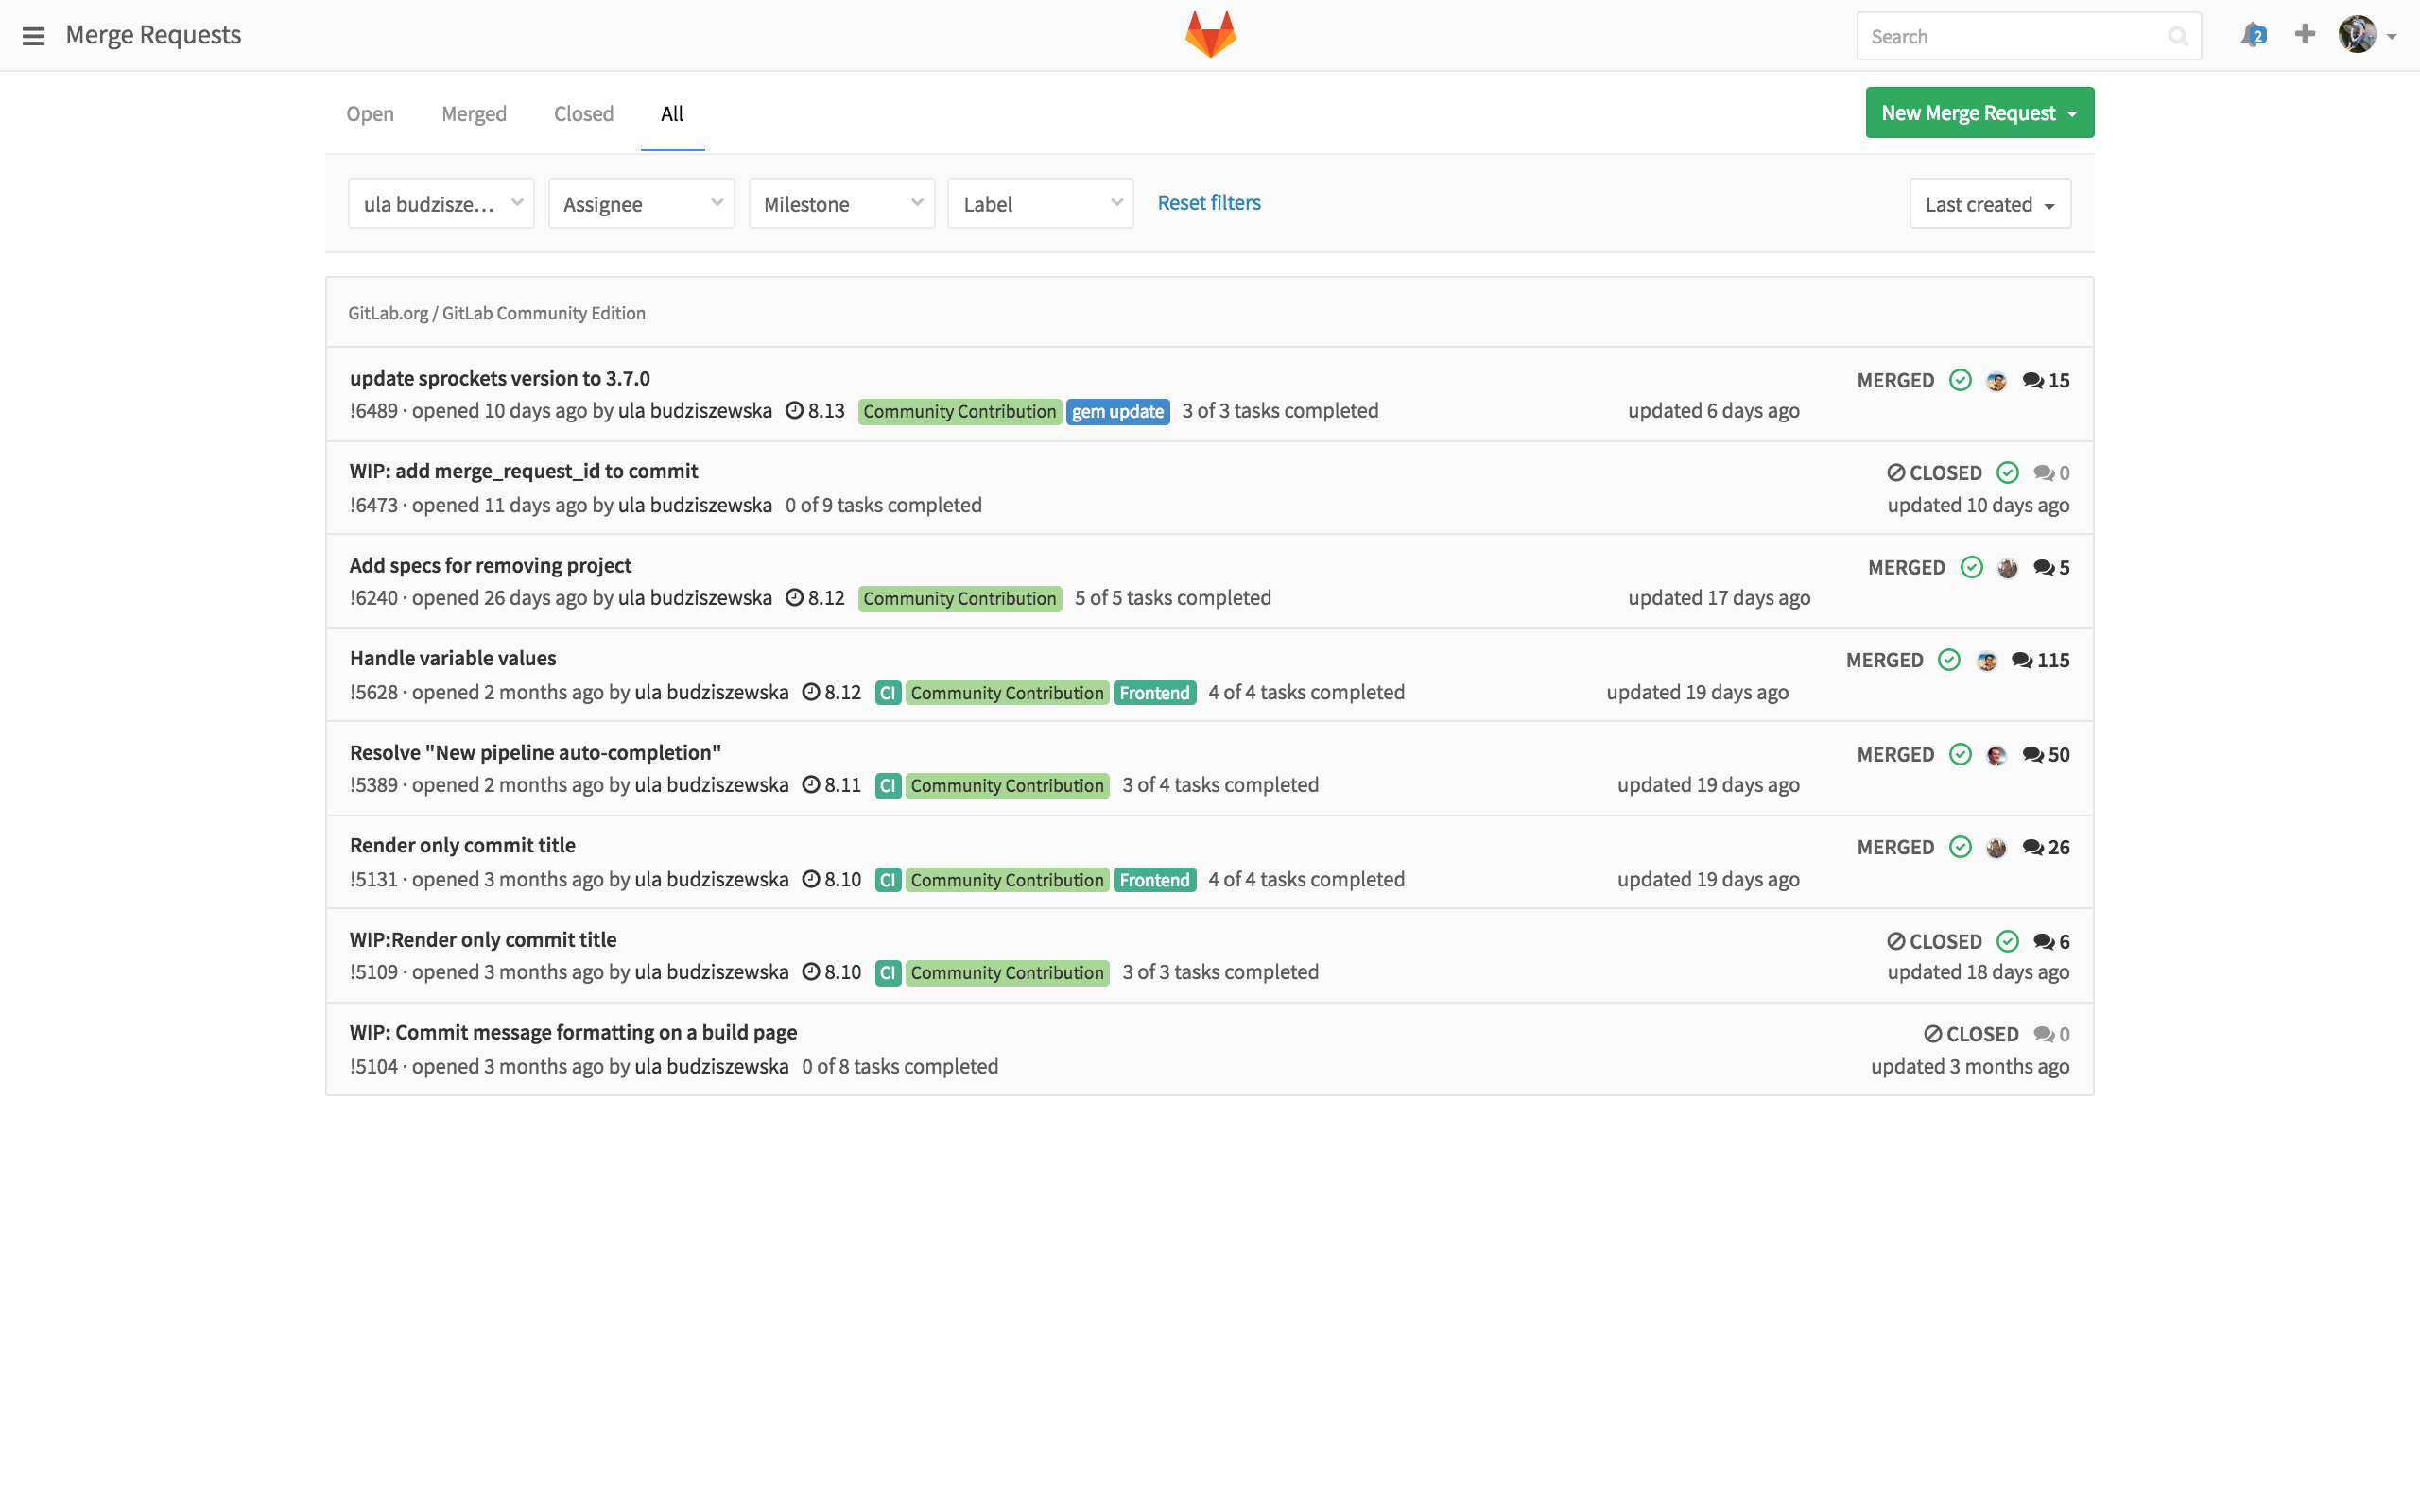2420x1512 pixels.
Task: Open GitLab.org / GitLab Community Edition project link
Action: 497,312
